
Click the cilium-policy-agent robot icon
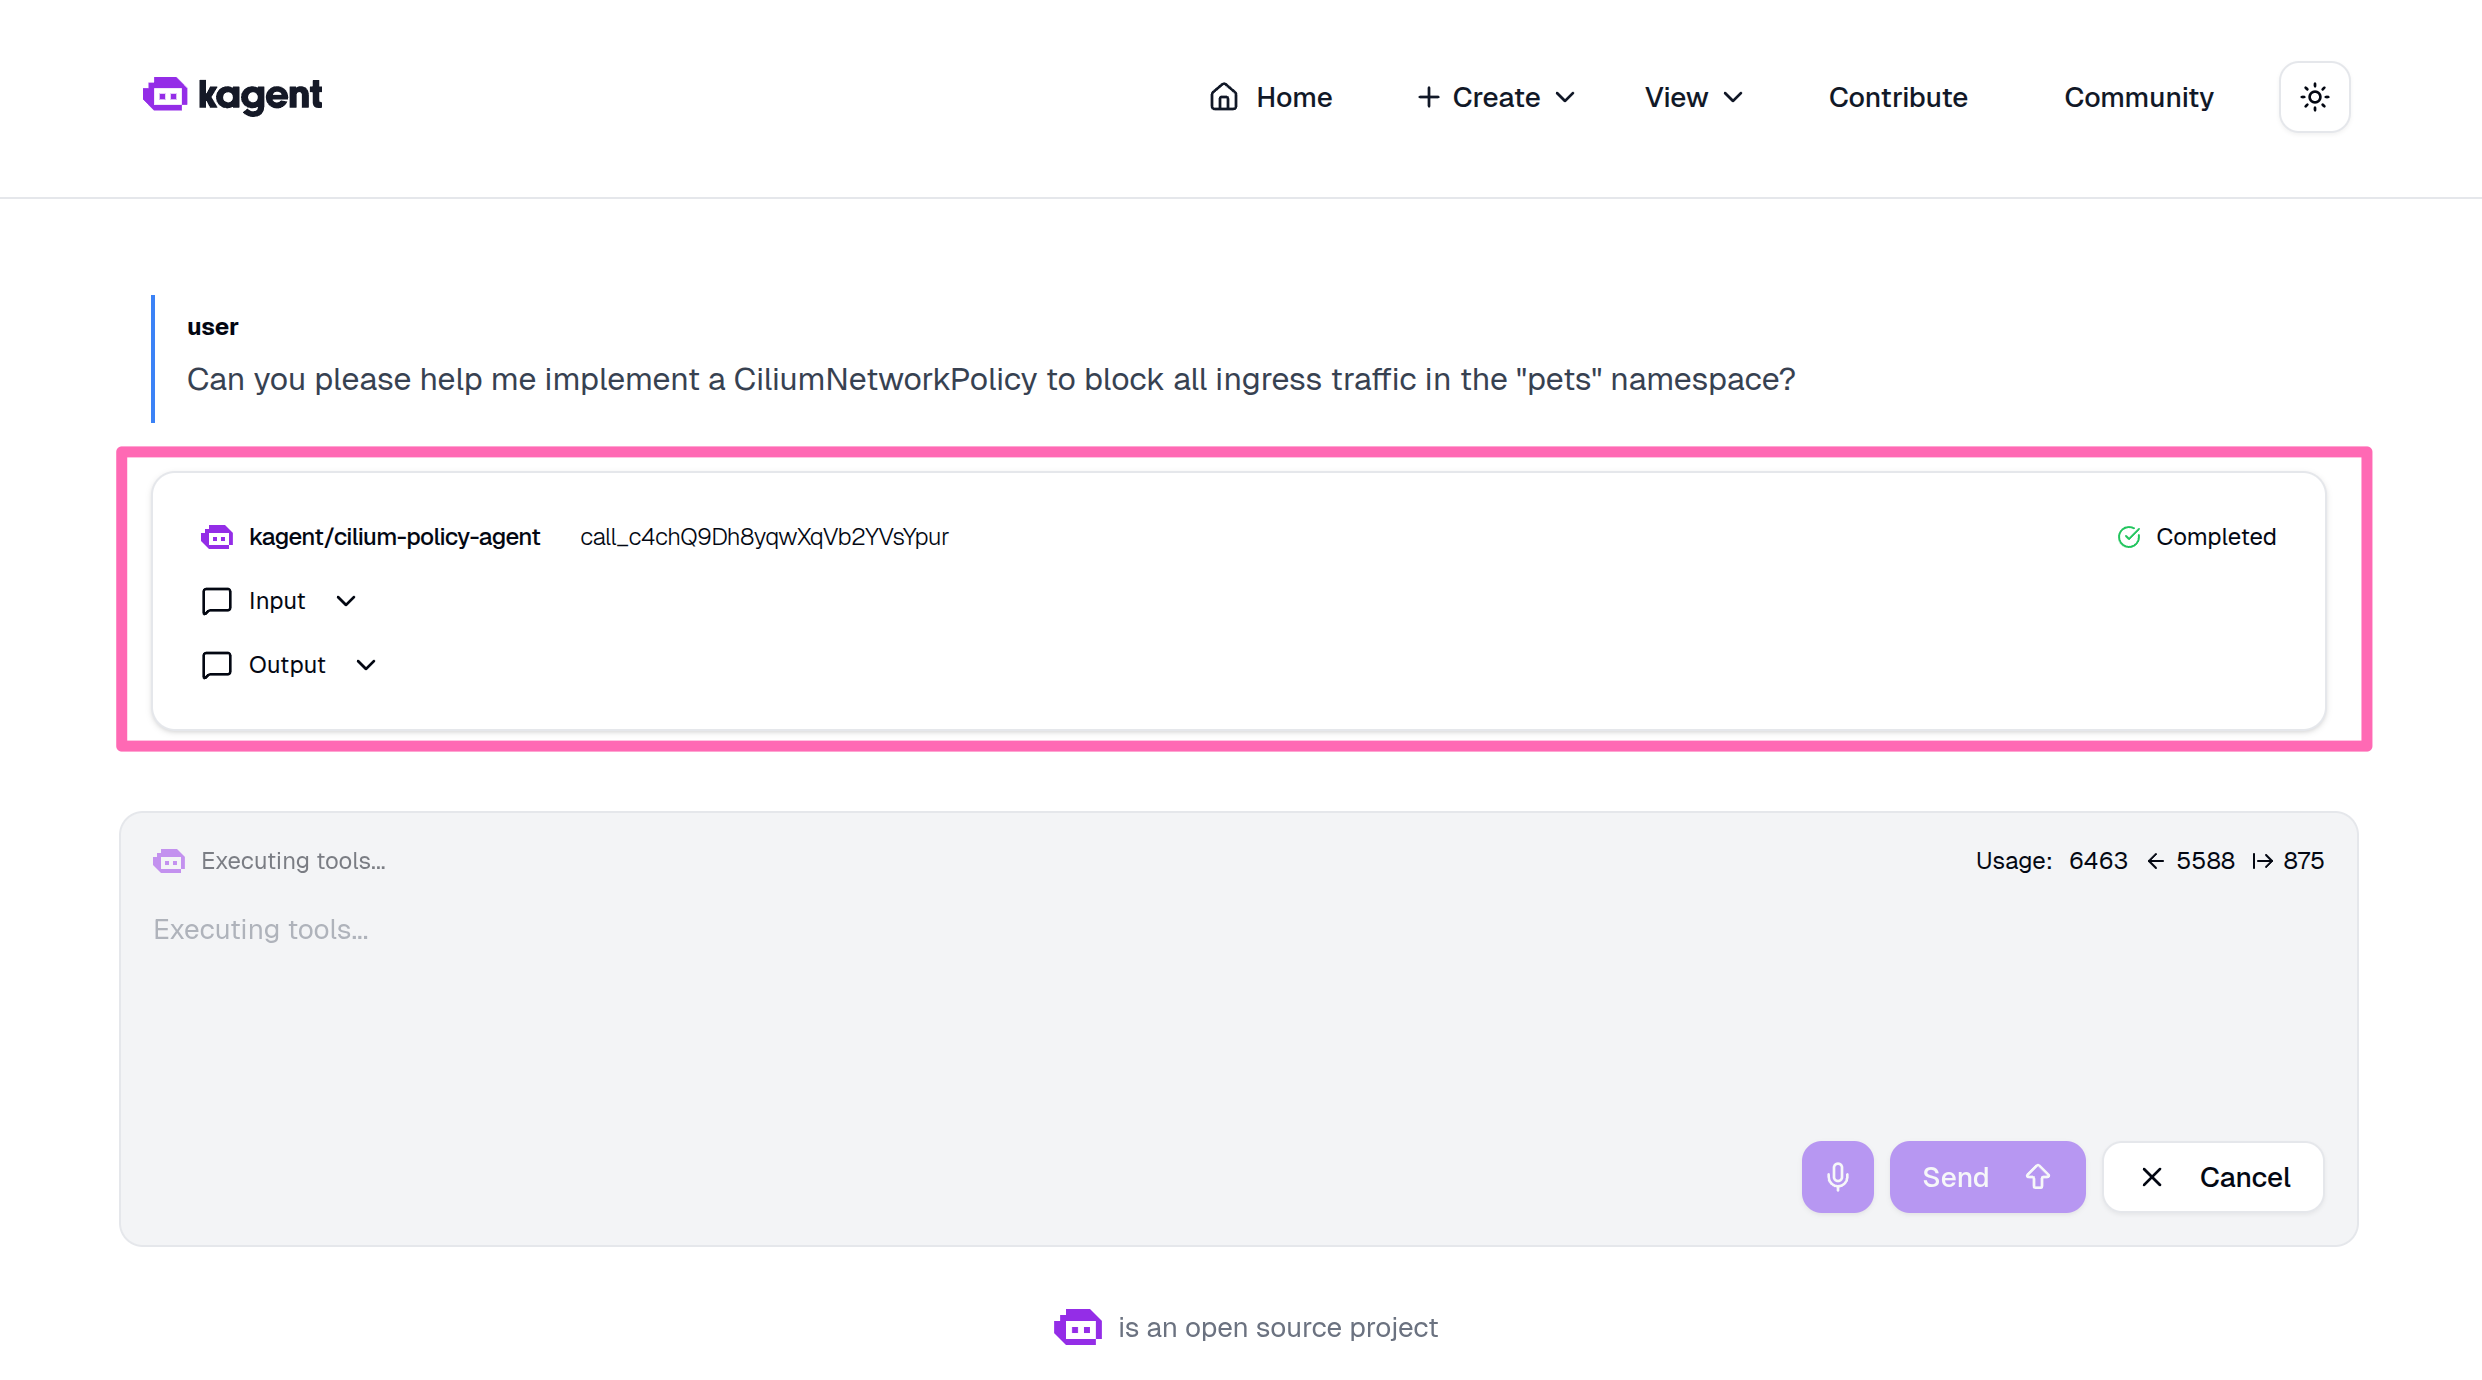point(216,537)
